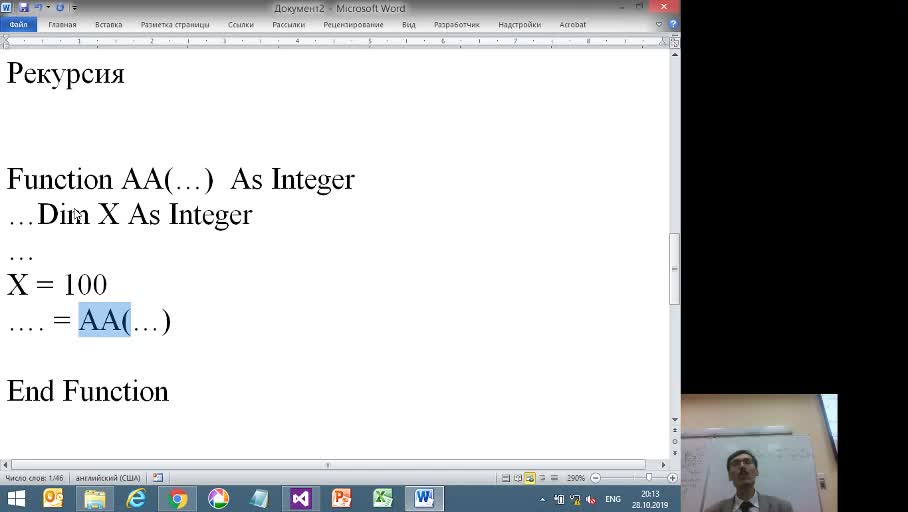Click the Undo arrow icon
This screenshot has width=908, height=512.
click(x=38, y=8)
